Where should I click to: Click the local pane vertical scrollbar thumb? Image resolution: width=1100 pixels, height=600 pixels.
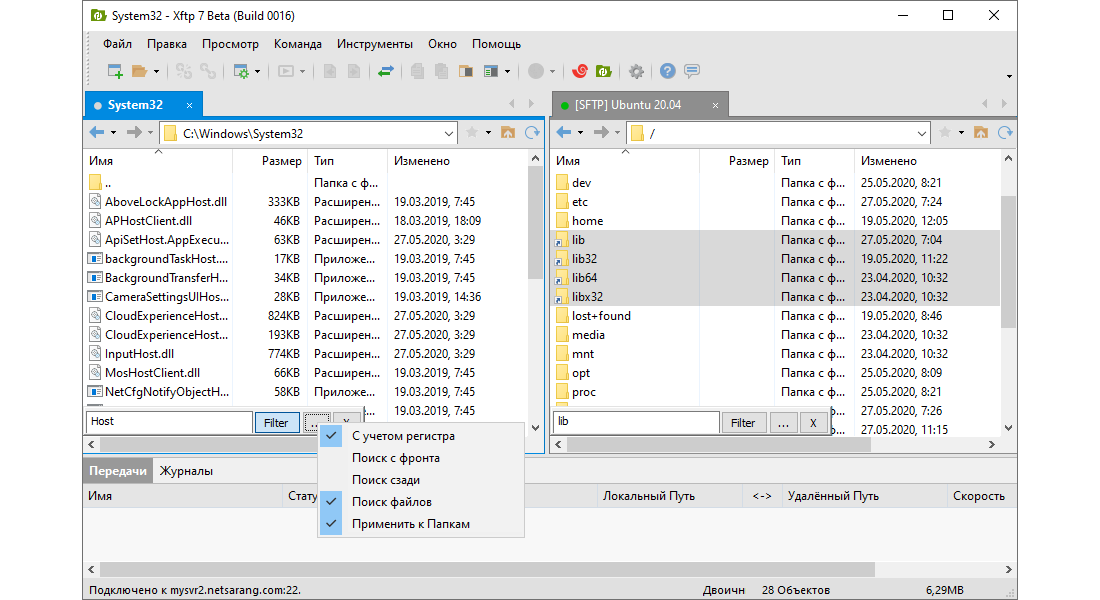pos(535,223)
